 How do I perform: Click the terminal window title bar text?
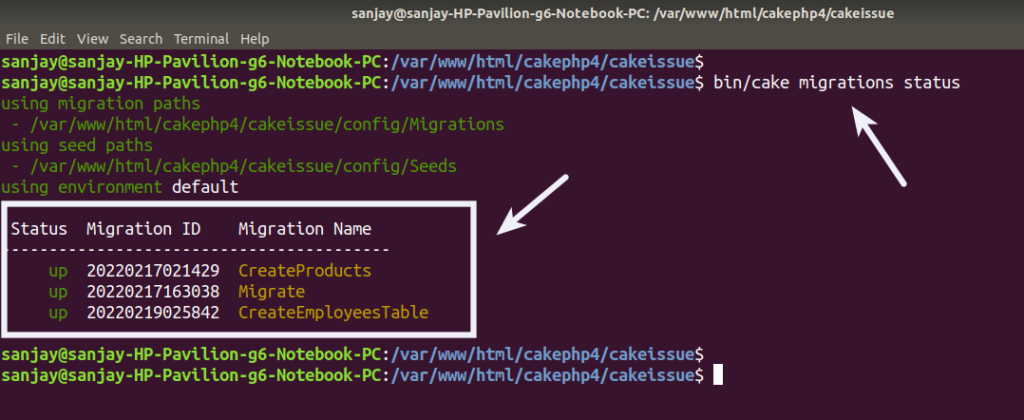tap(622, 13)
